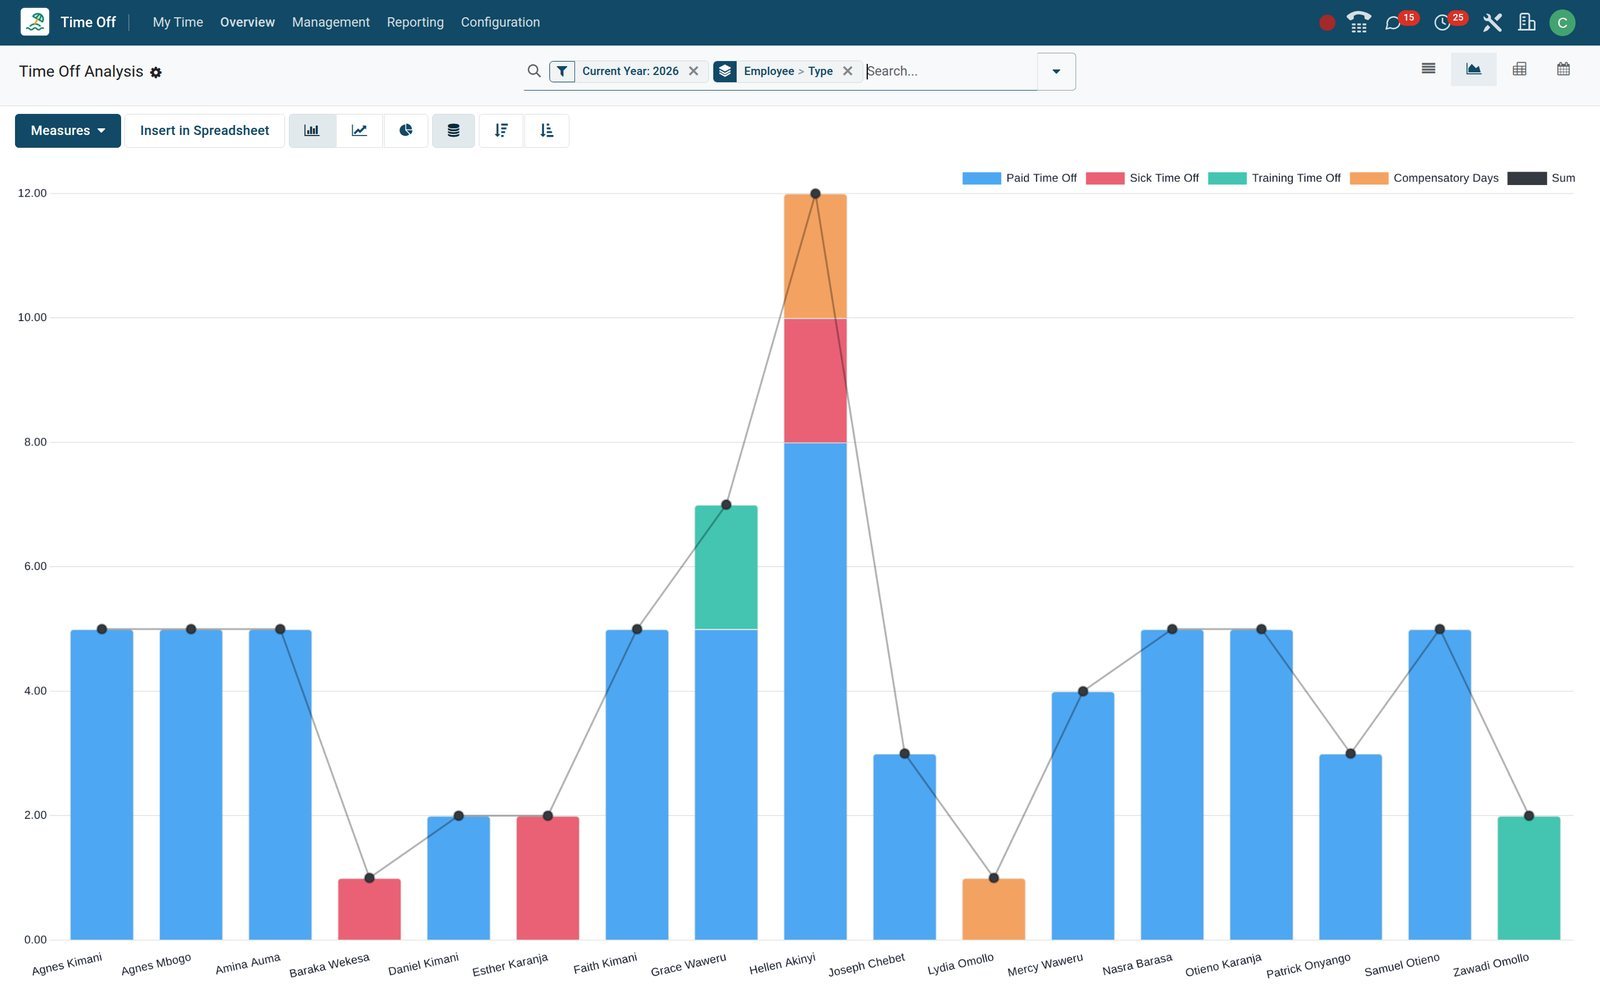
Task: Toggle Compensatory Days legend swatch
Action: click(1369, 178)
